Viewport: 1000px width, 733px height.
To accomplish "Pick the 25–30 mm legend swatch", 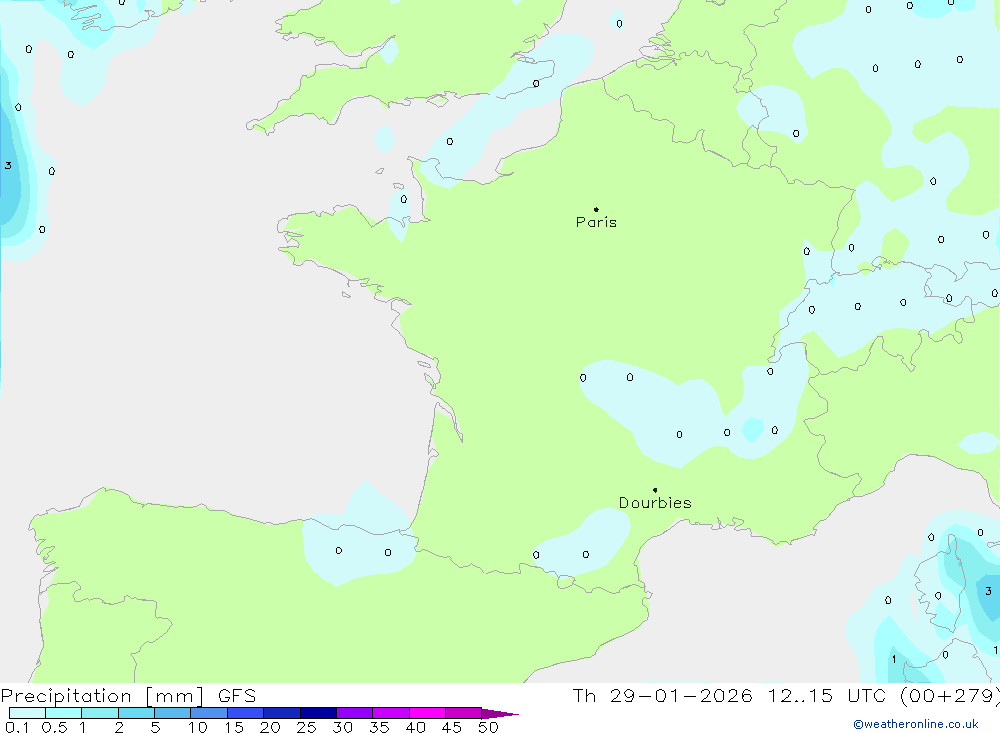I will pyautogui.click(x=318, y=713).
